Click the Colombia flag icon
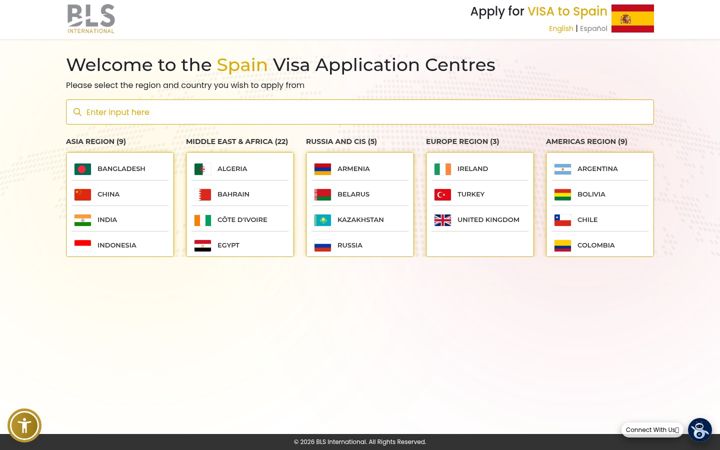The height and width of the screenshot is (450, 720). pyautogui.click(x=562, y=246)
